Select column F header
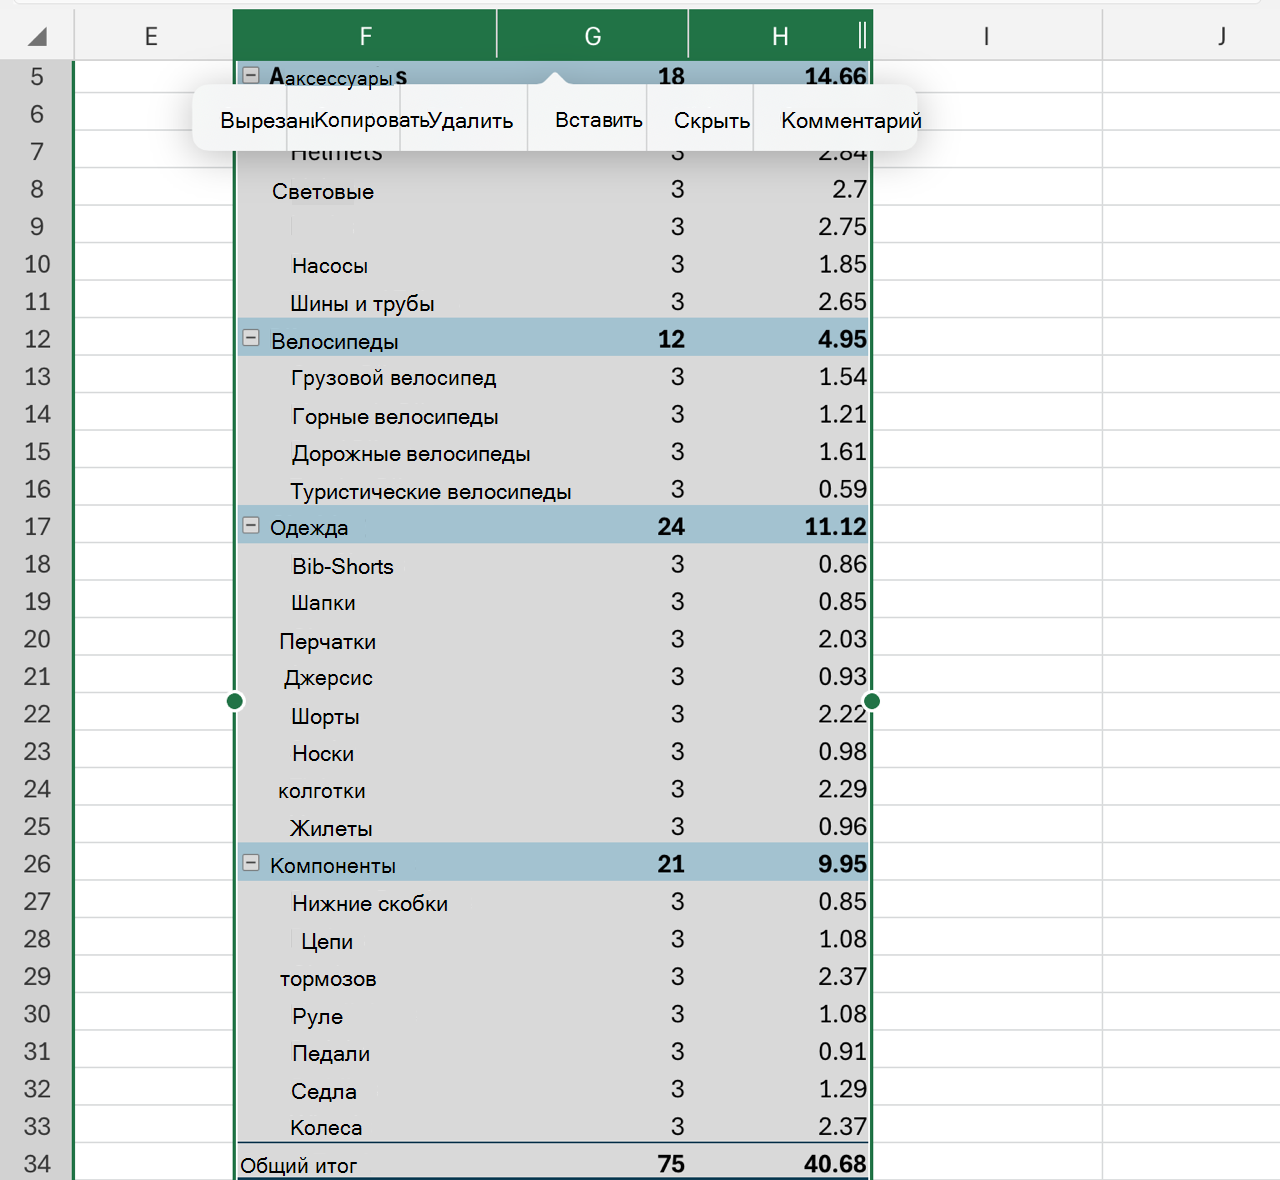The width and height of the screenshot is (1280, 1180). (365, 37)
